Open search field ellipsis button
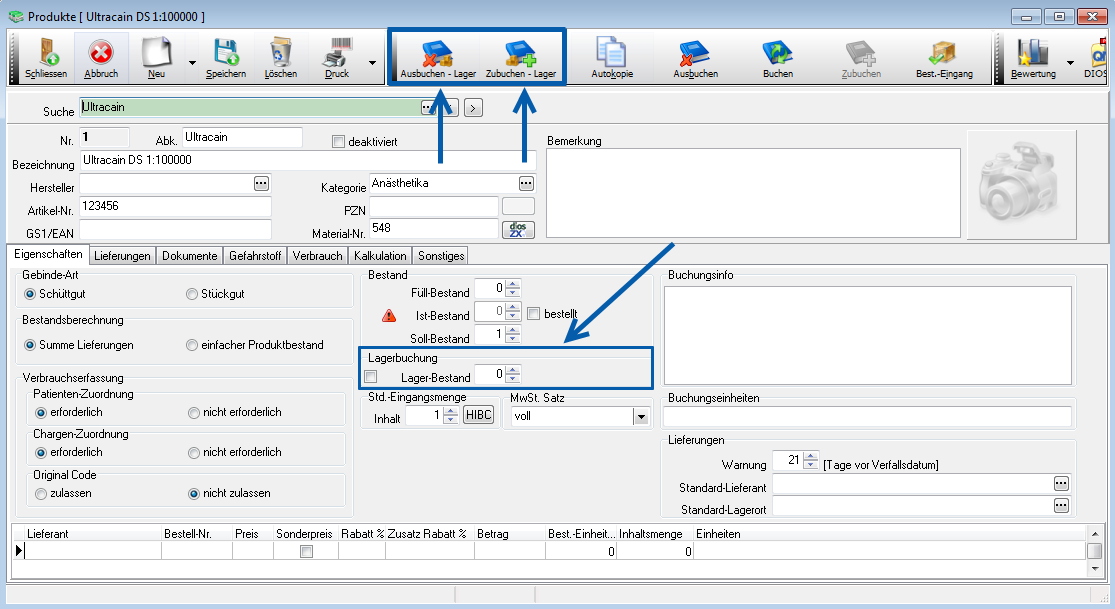This screenshot has height=609, width=1115. click(427, 107)
